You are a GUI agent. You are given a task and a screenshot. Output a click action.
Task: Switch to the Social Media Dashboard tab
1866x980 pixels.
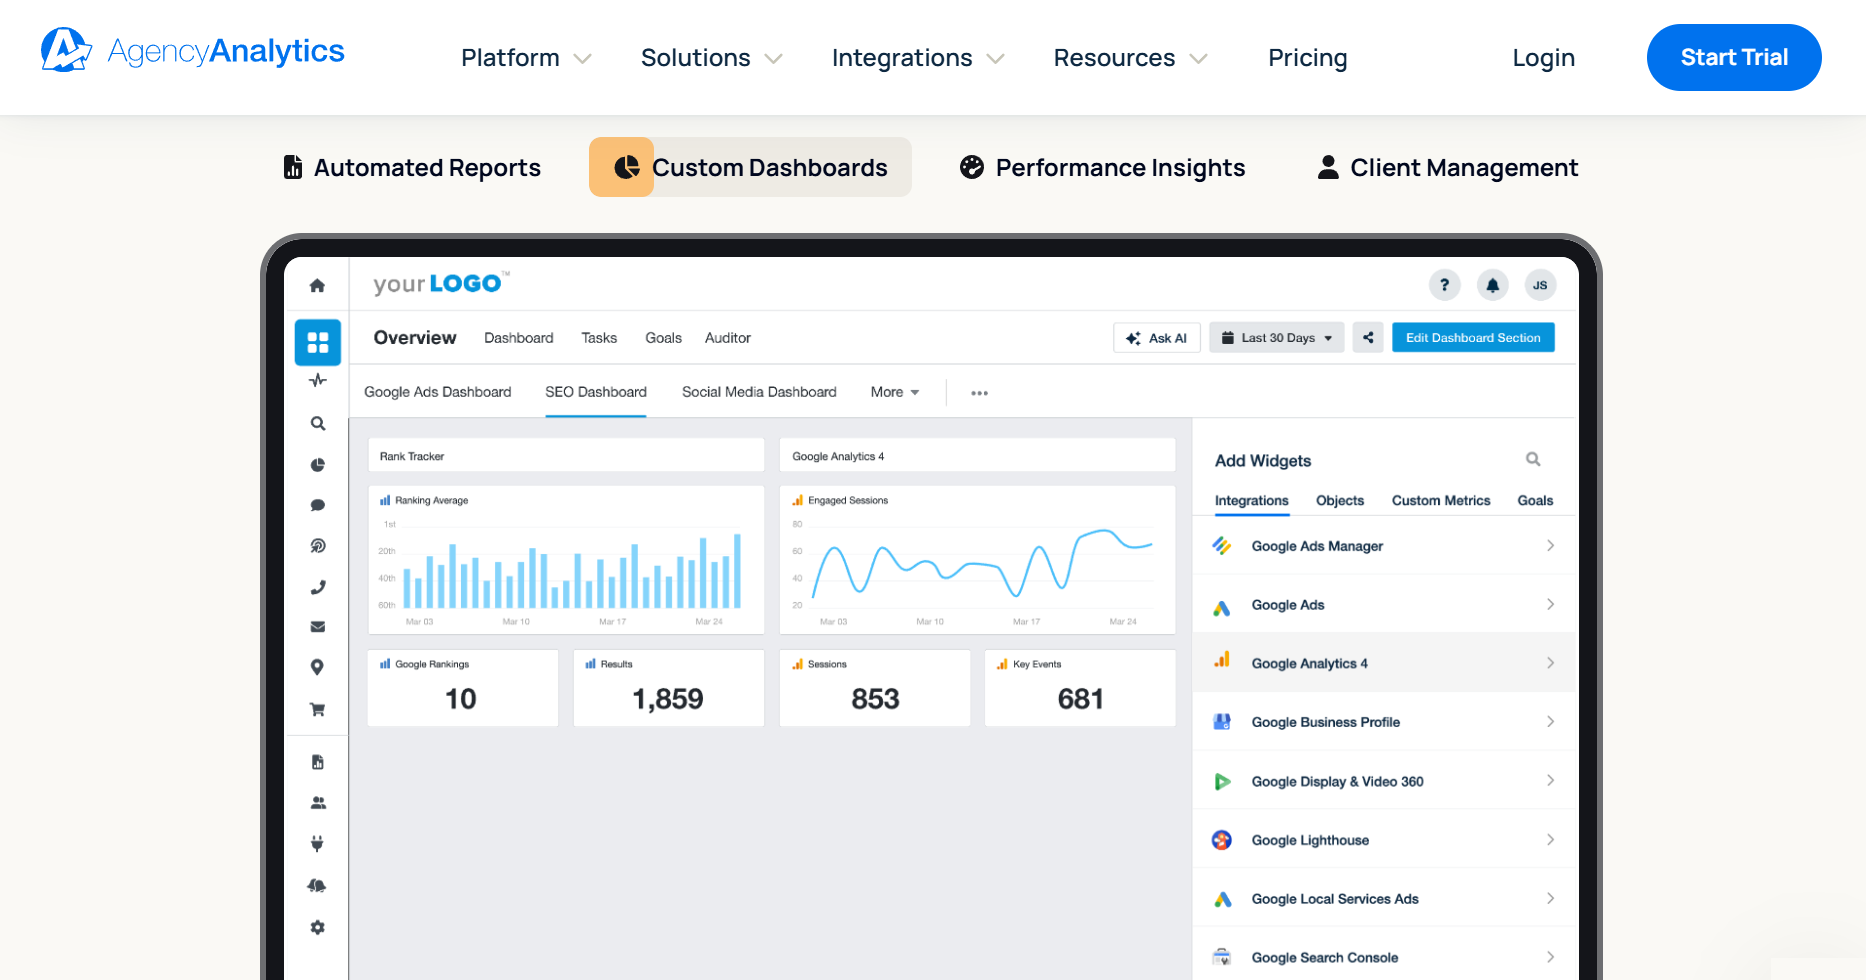[759, 391]
